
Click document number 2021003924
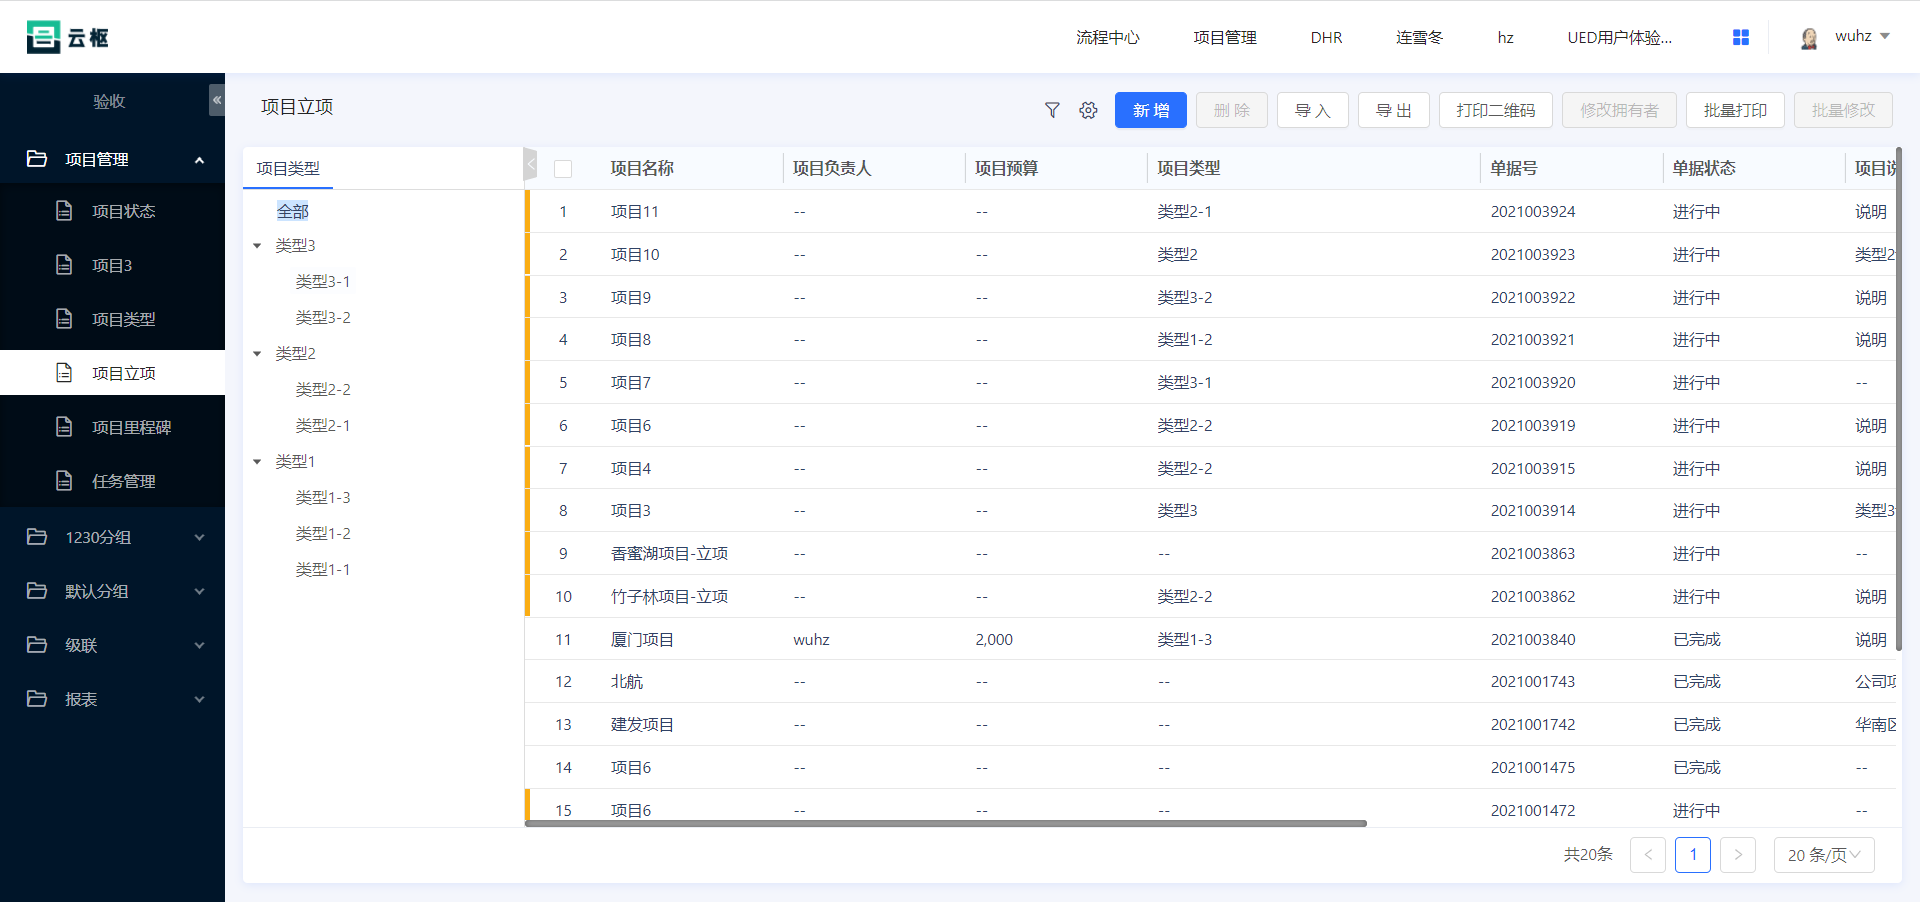pyautogui.click(x=1533, y=212)
